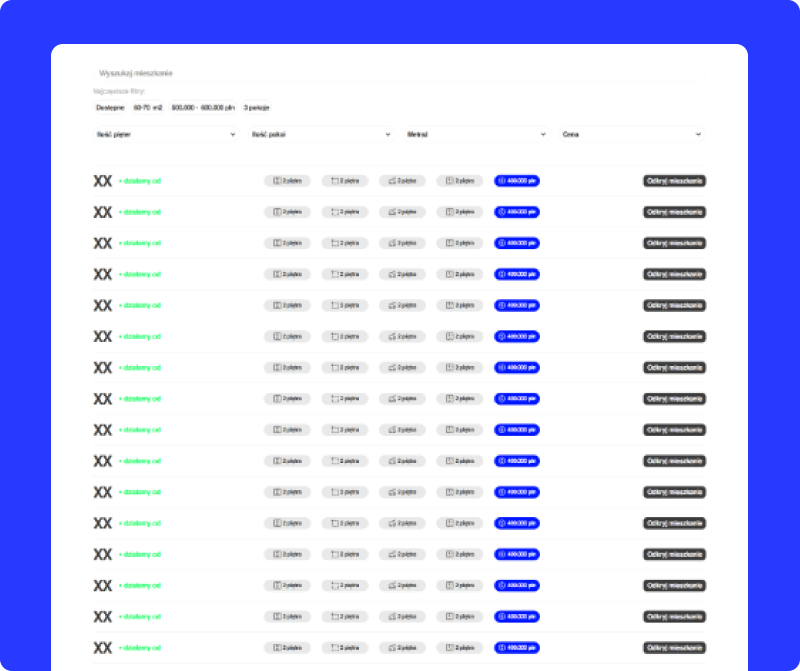This screenshot has height=671, width=800.
Task: Click the fourth gray icon chip in topmost listing
Action: point(460,181)
